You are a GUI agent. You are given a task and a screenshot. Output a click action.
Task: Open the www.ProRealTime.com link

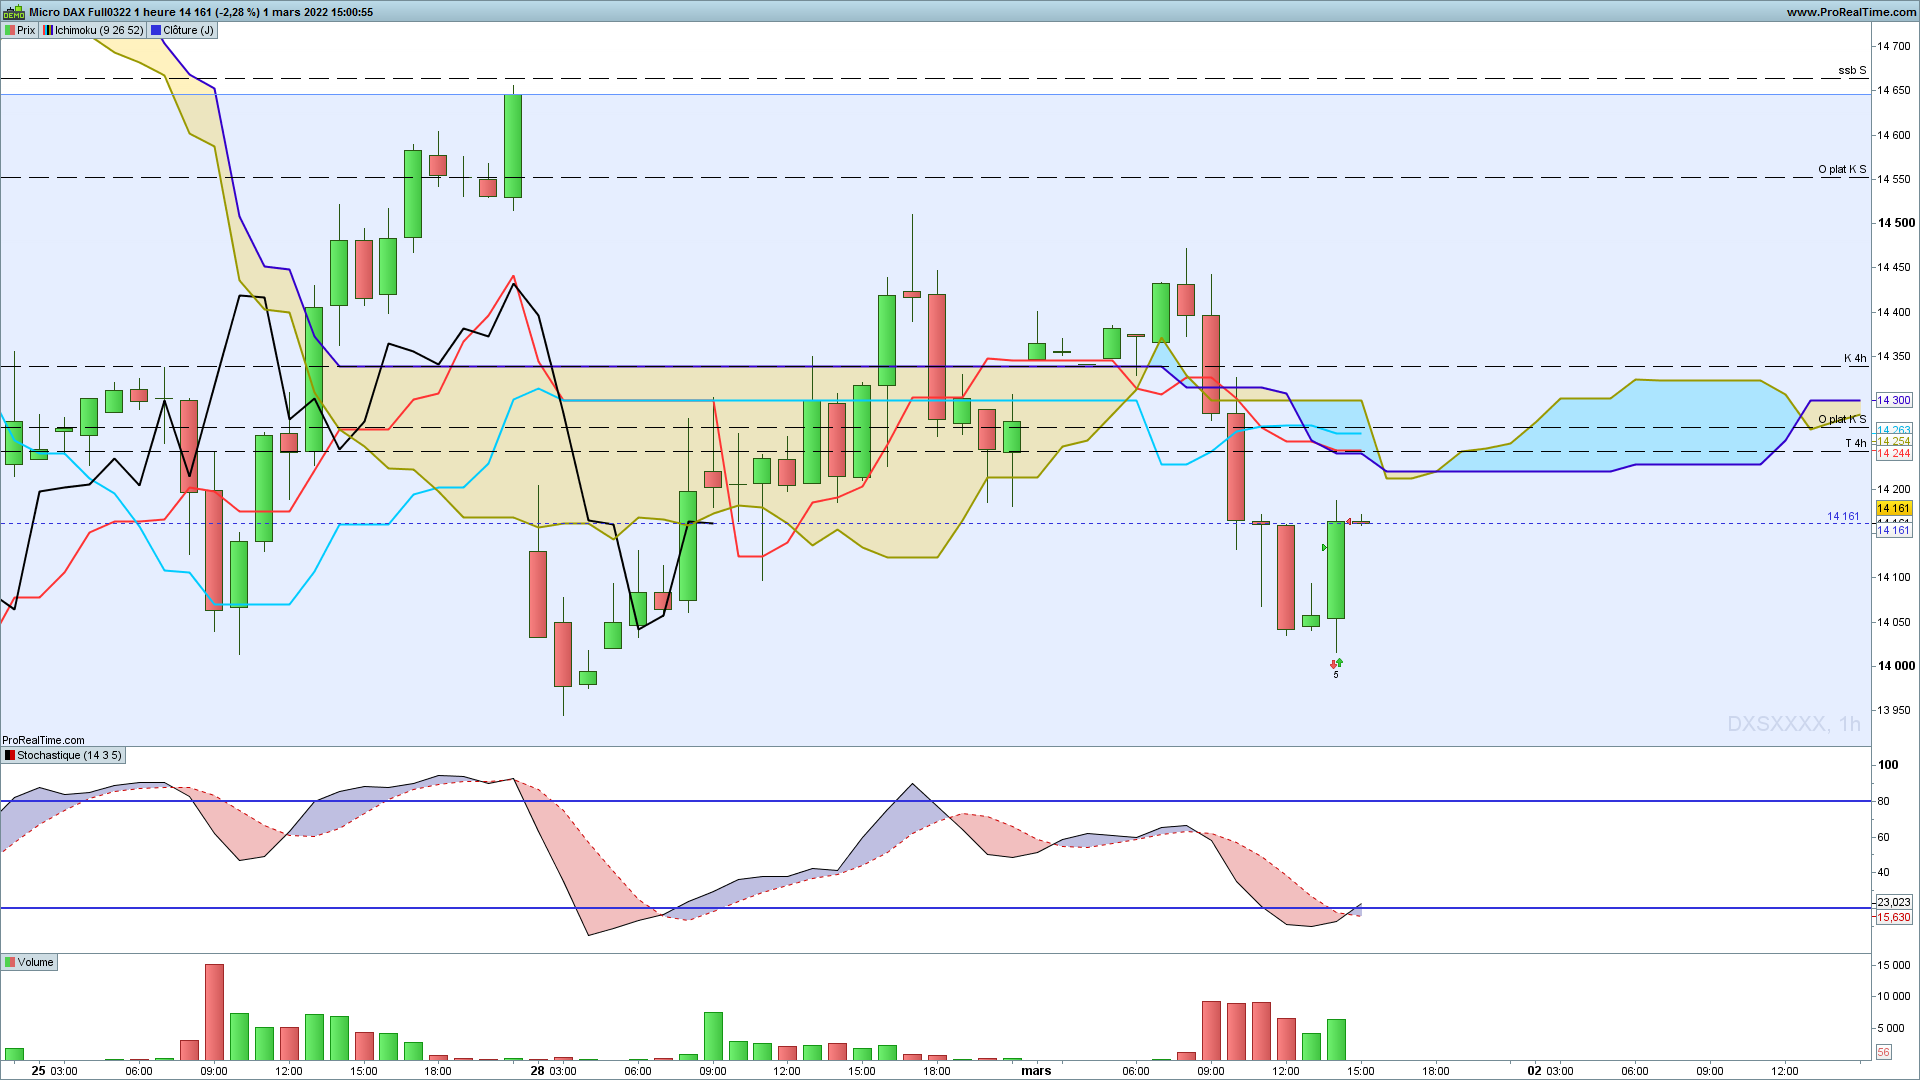(1851, 12)
